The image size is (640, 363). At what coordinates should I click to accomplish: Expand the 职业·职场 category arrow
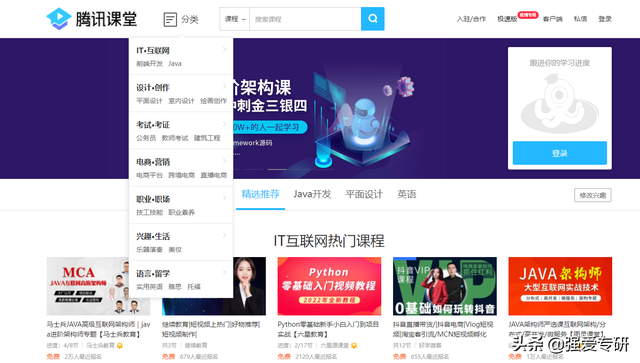[224, 198]
